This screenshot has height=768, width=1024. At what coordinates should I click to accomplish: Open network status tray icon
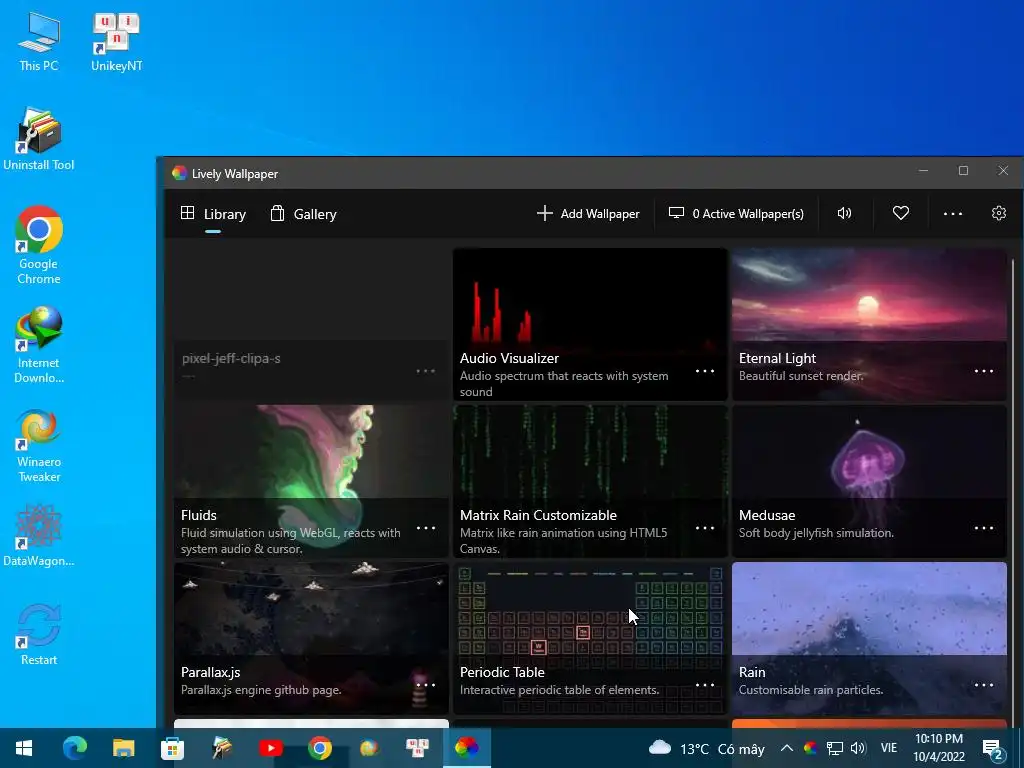click(835, 748)
